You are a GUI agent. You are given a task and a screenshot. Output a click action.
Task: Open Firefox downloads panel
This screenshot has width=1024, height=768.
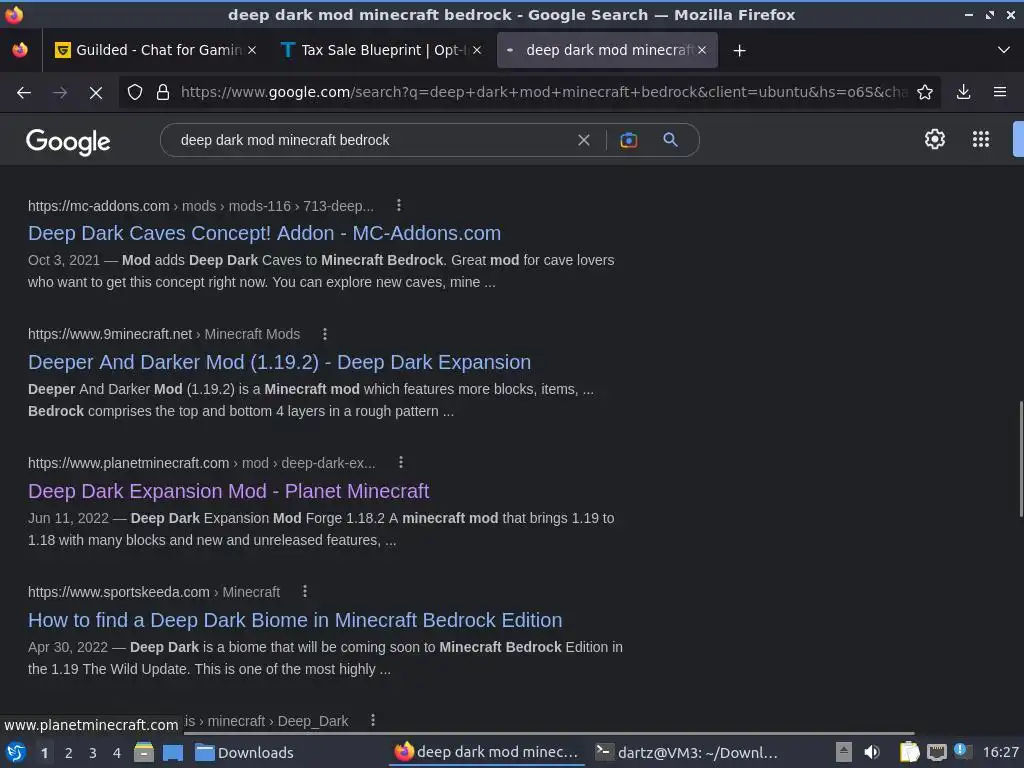click(963, 92)
